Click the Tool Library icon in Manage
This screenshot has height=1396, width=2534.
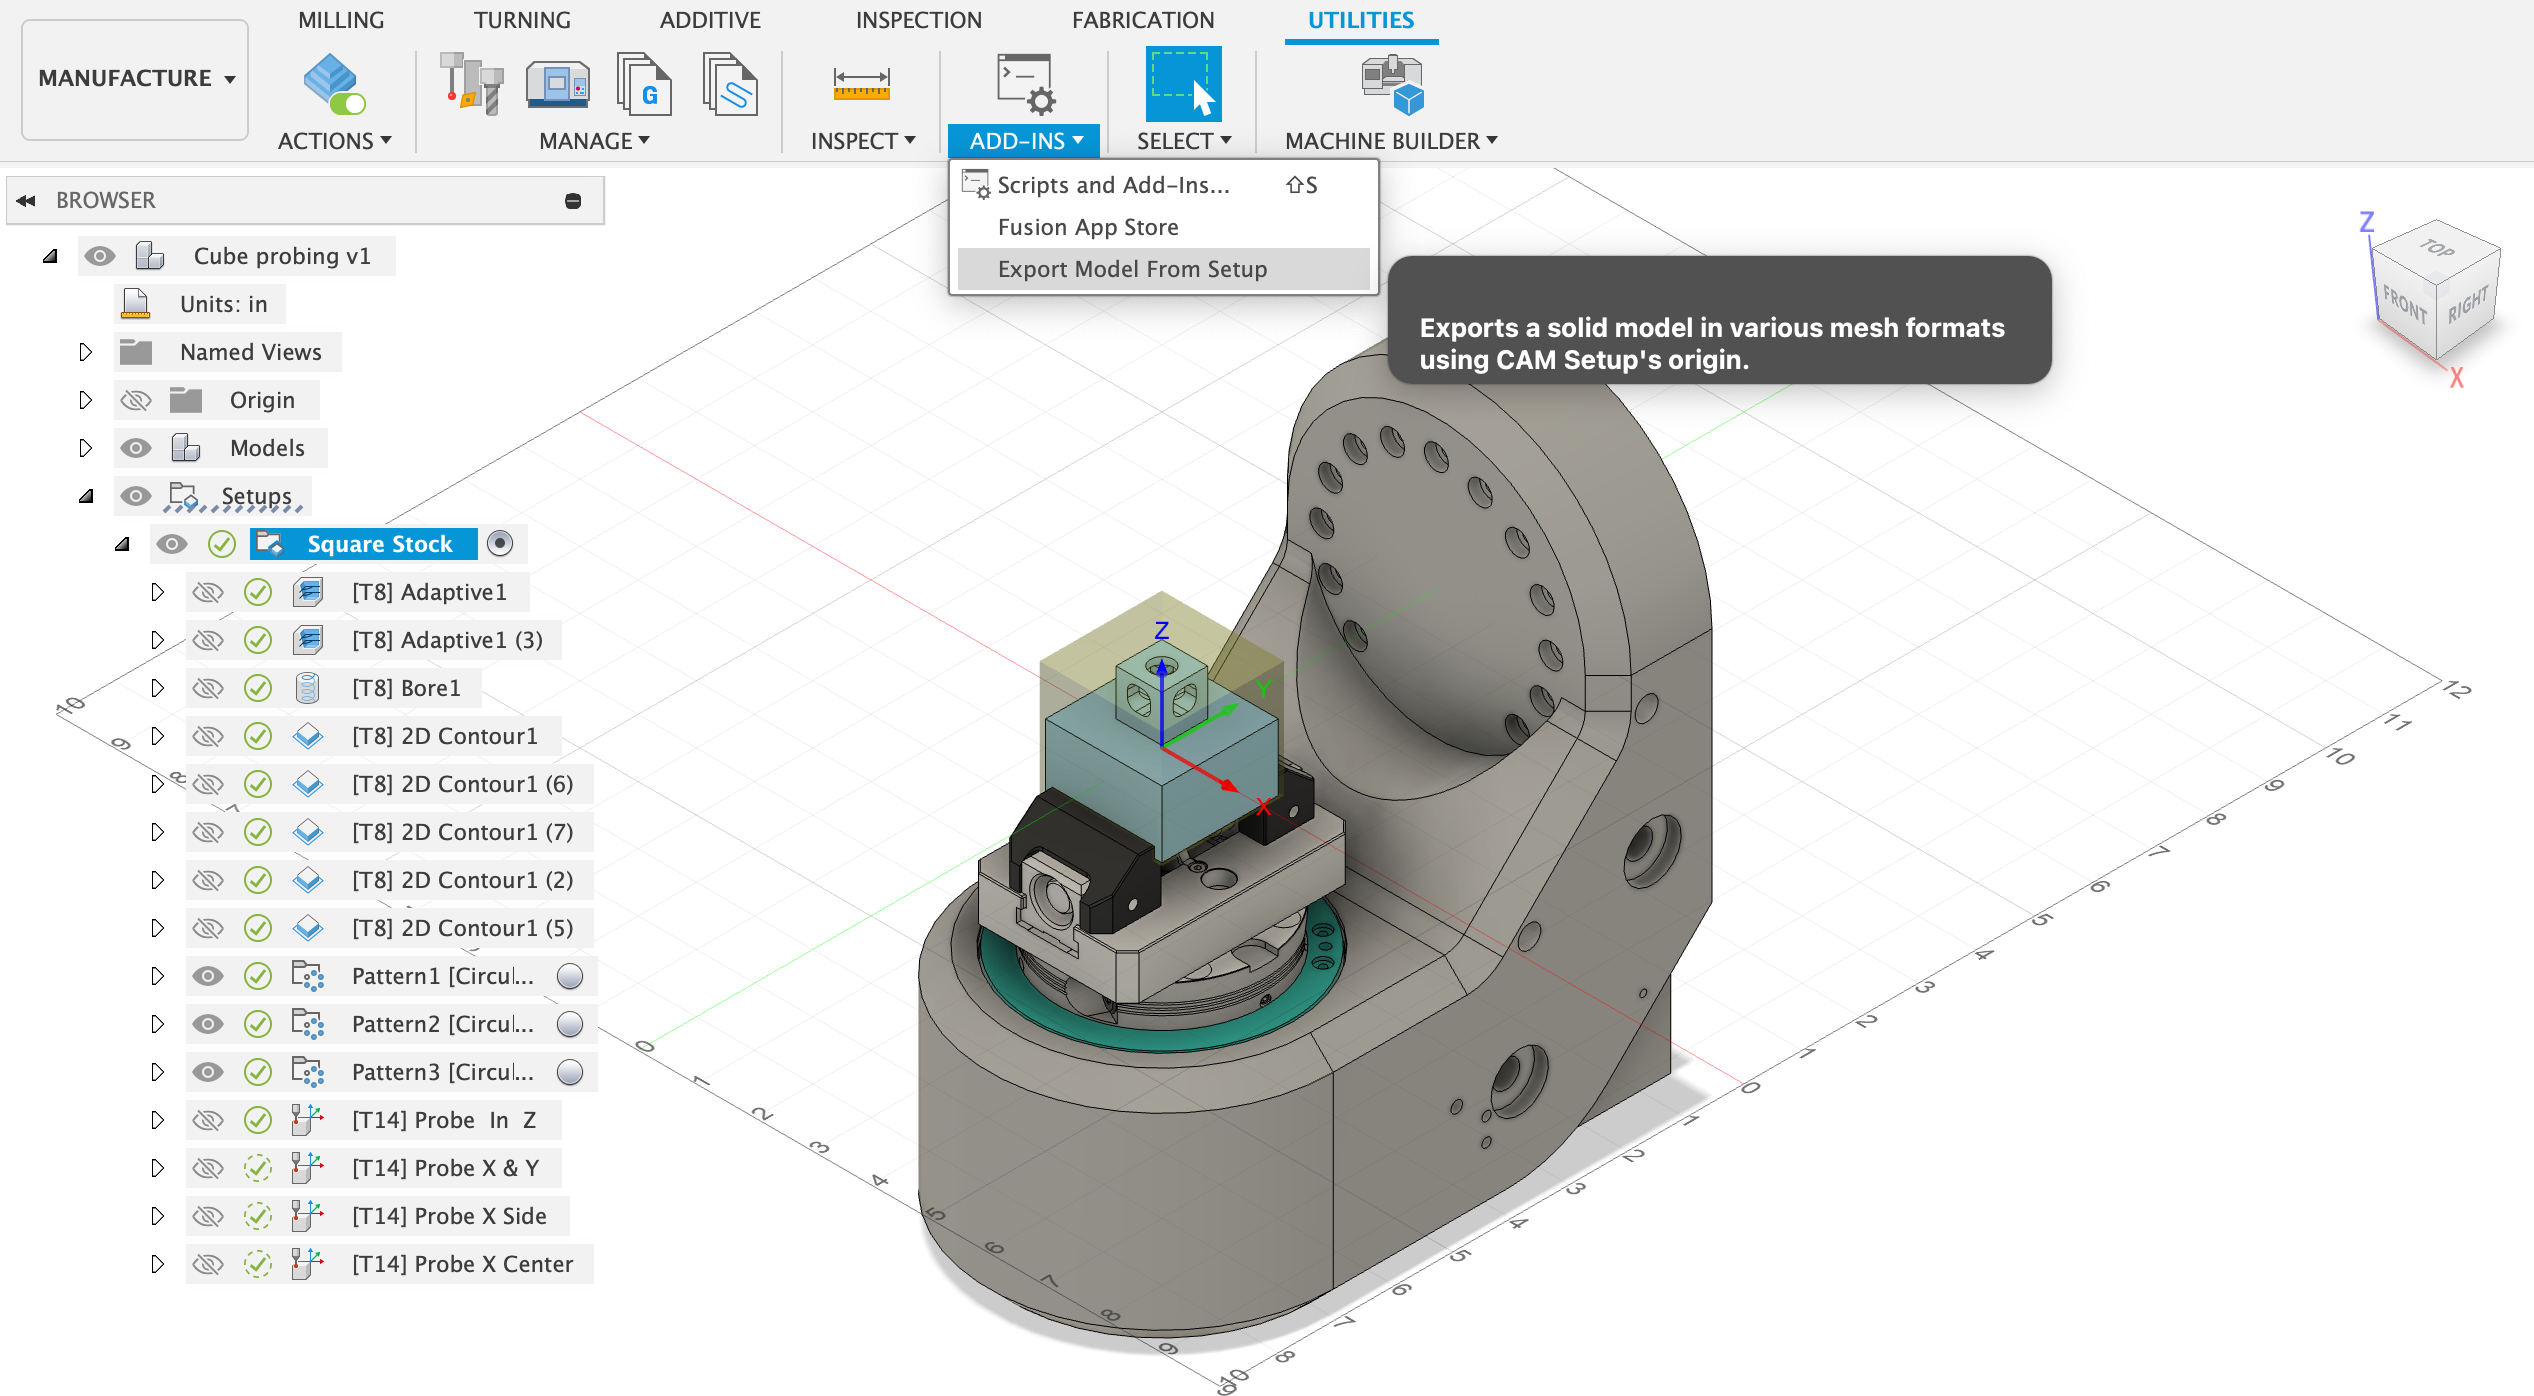tap(472, 83)
